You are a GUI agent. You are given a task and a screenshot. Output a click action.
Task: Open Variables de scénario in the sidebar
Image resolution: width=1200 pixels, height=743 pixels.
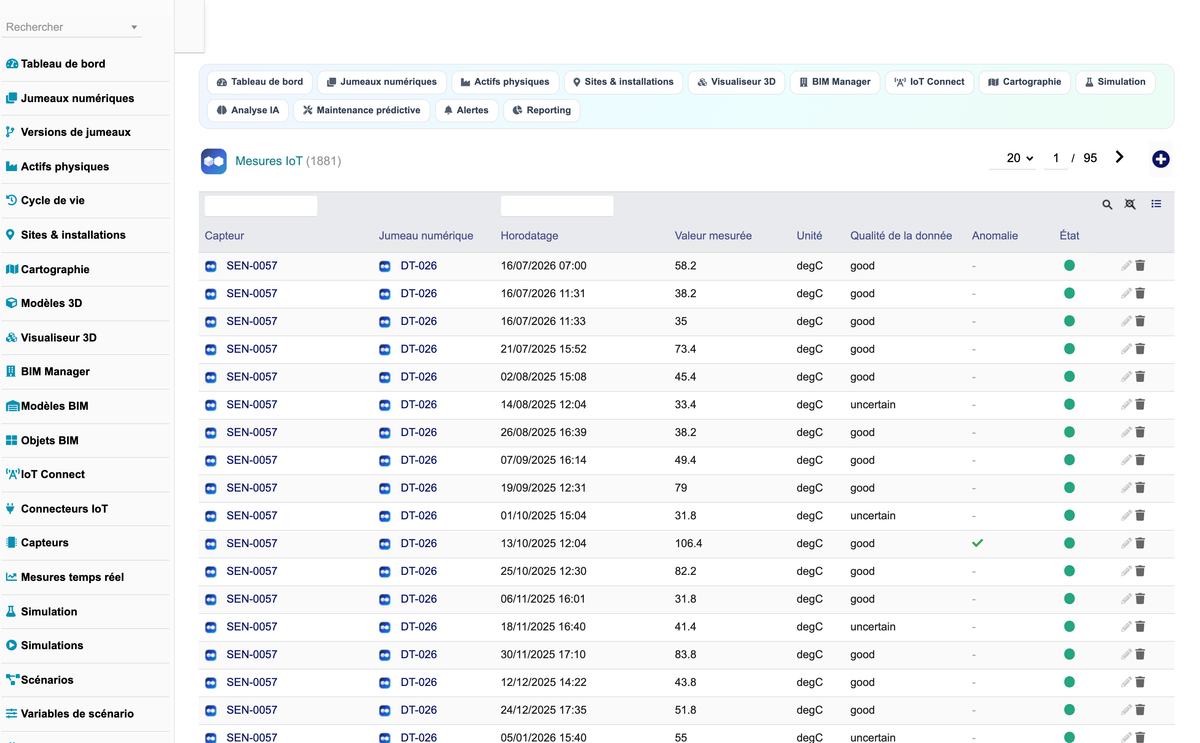click(77, 714)
